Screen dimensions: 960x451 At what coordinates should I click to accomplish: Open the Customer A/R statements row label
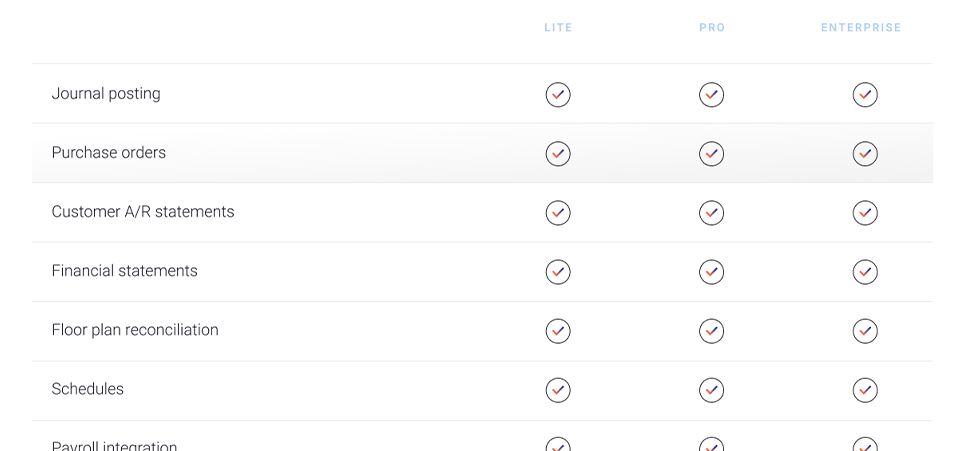143,212
